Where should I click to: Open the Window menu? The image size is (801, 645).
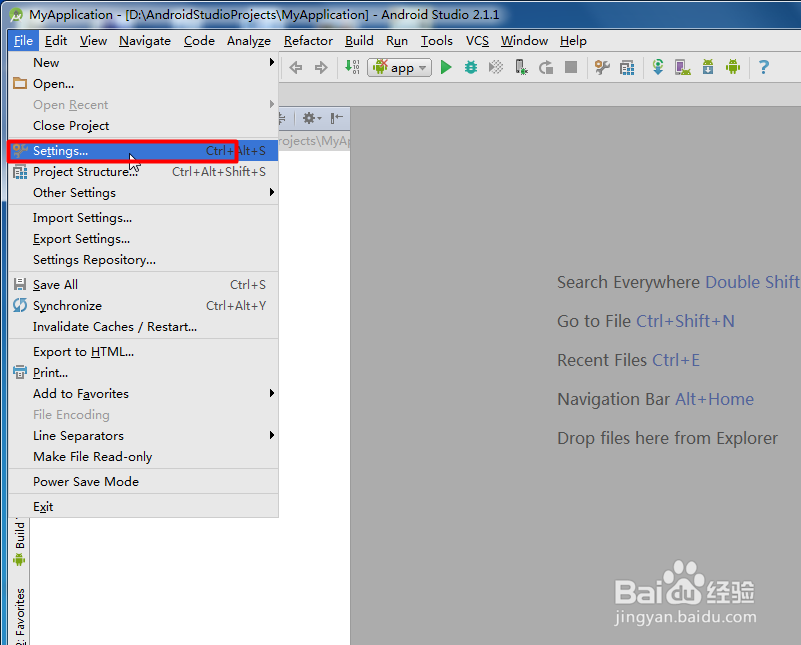(524, 40)
